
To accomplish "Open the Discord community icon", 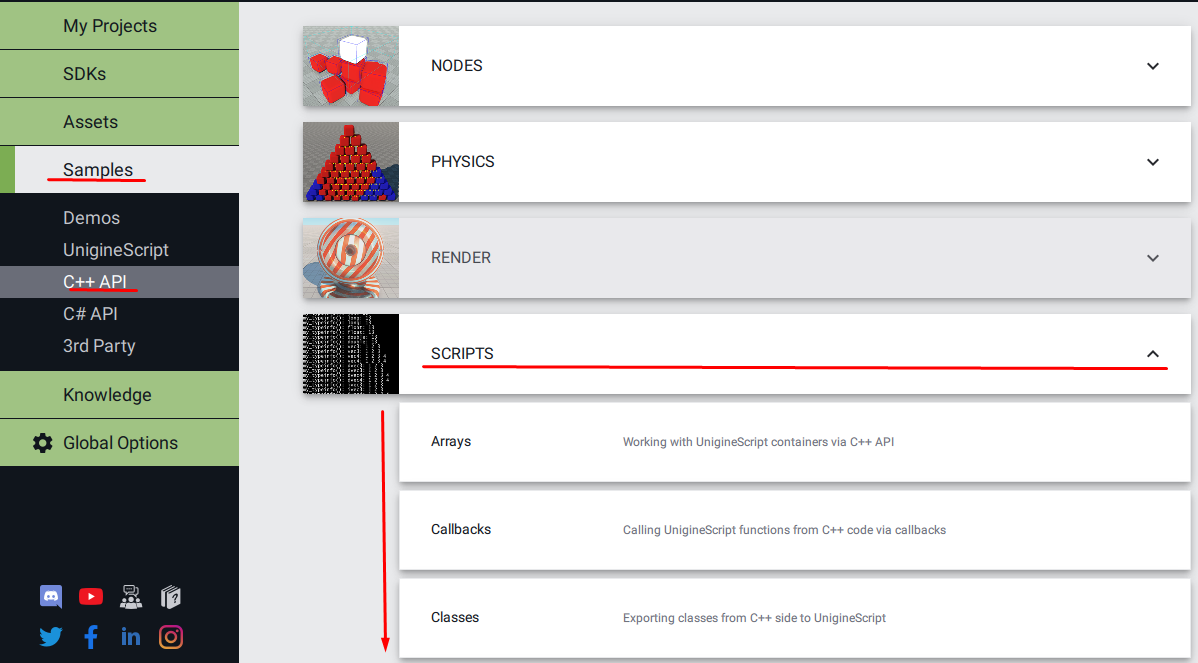I will 50,596.
